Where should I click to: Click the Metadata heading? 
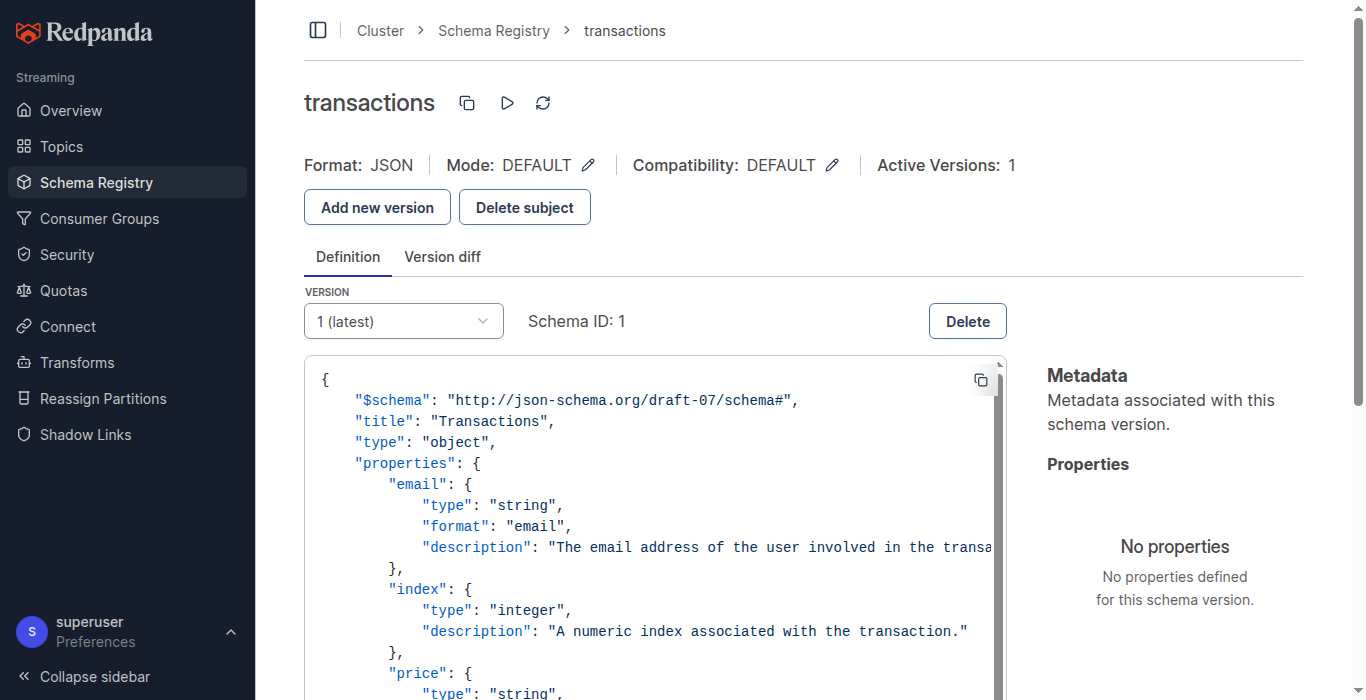[1087, 375]
